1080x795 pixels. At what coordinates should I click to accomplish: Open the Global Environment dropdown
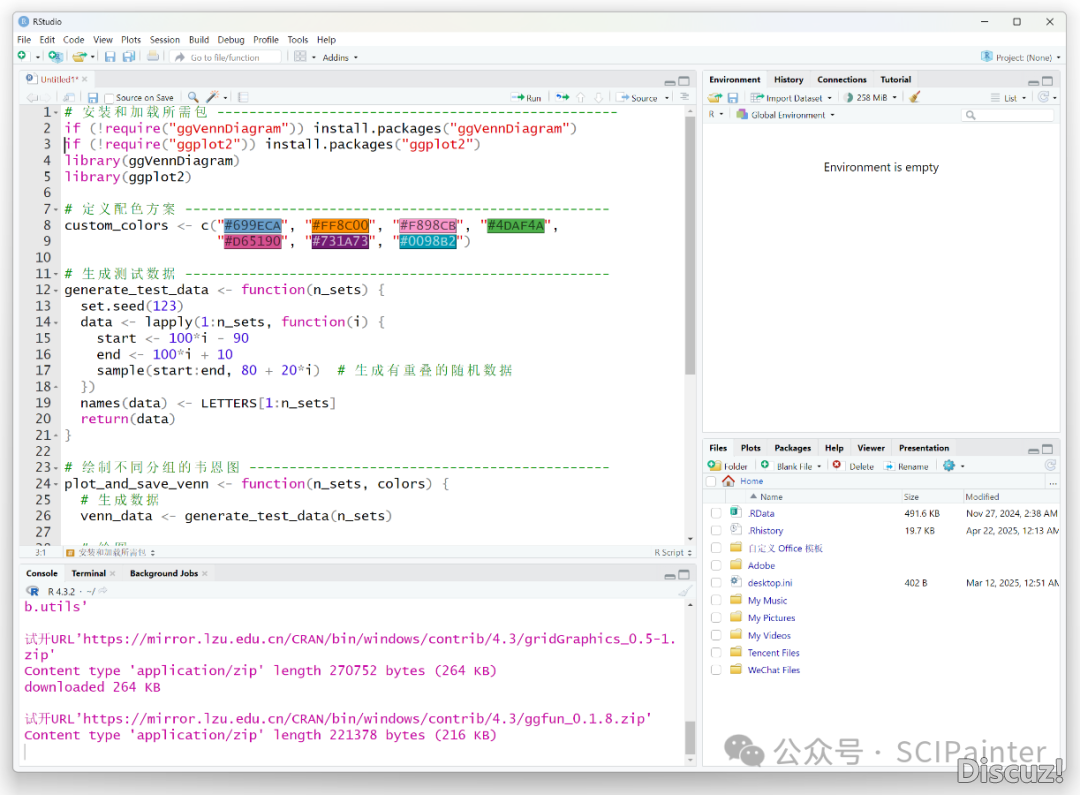(786, 115)
